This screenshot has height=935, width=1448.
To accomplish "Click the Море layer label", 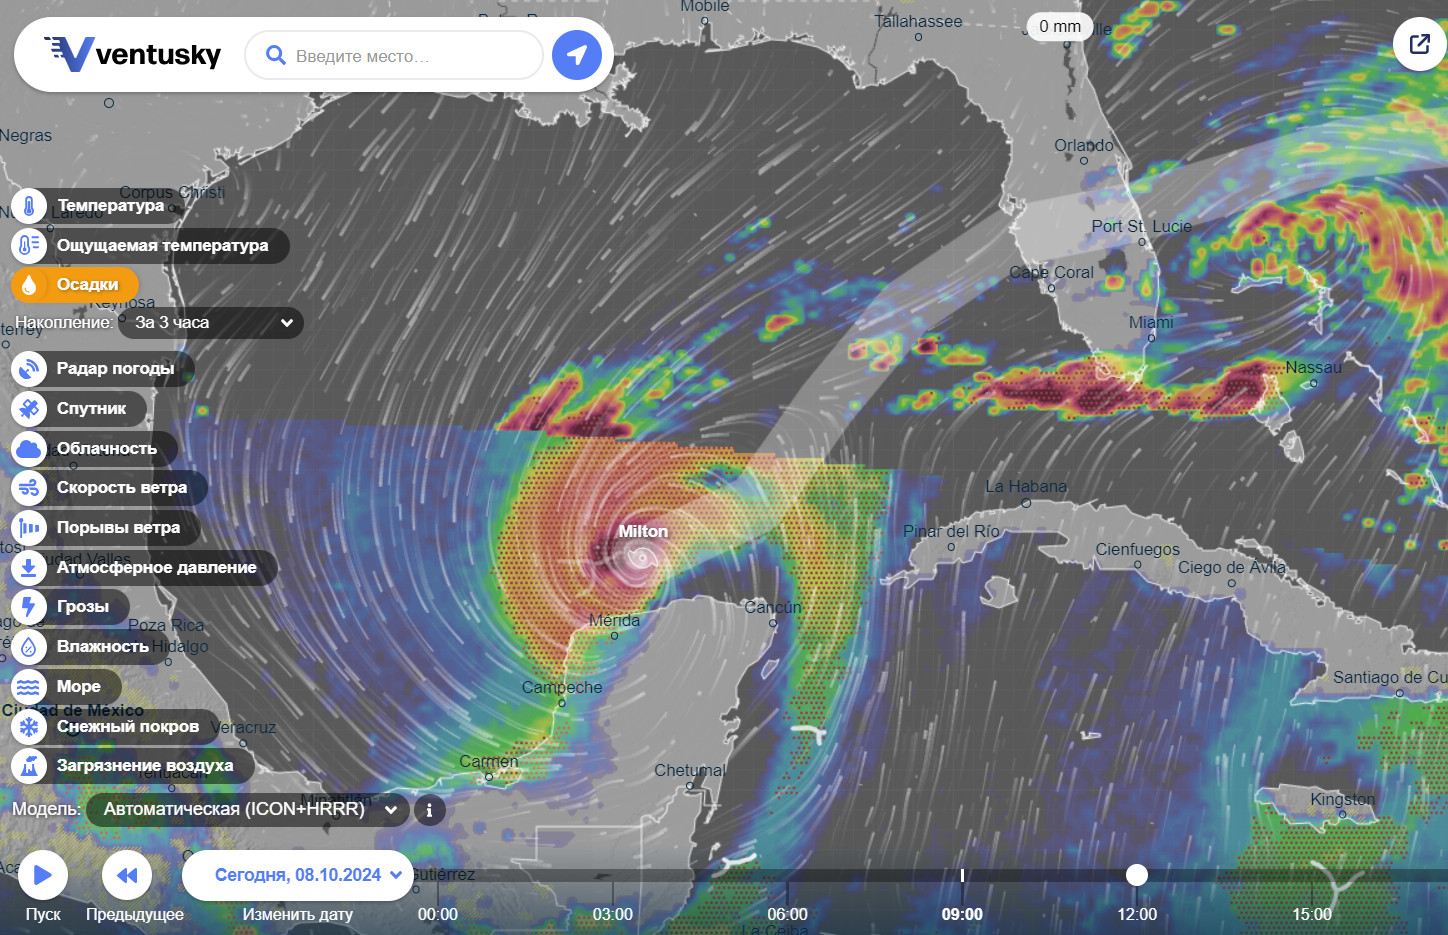I will pos(79,686).
